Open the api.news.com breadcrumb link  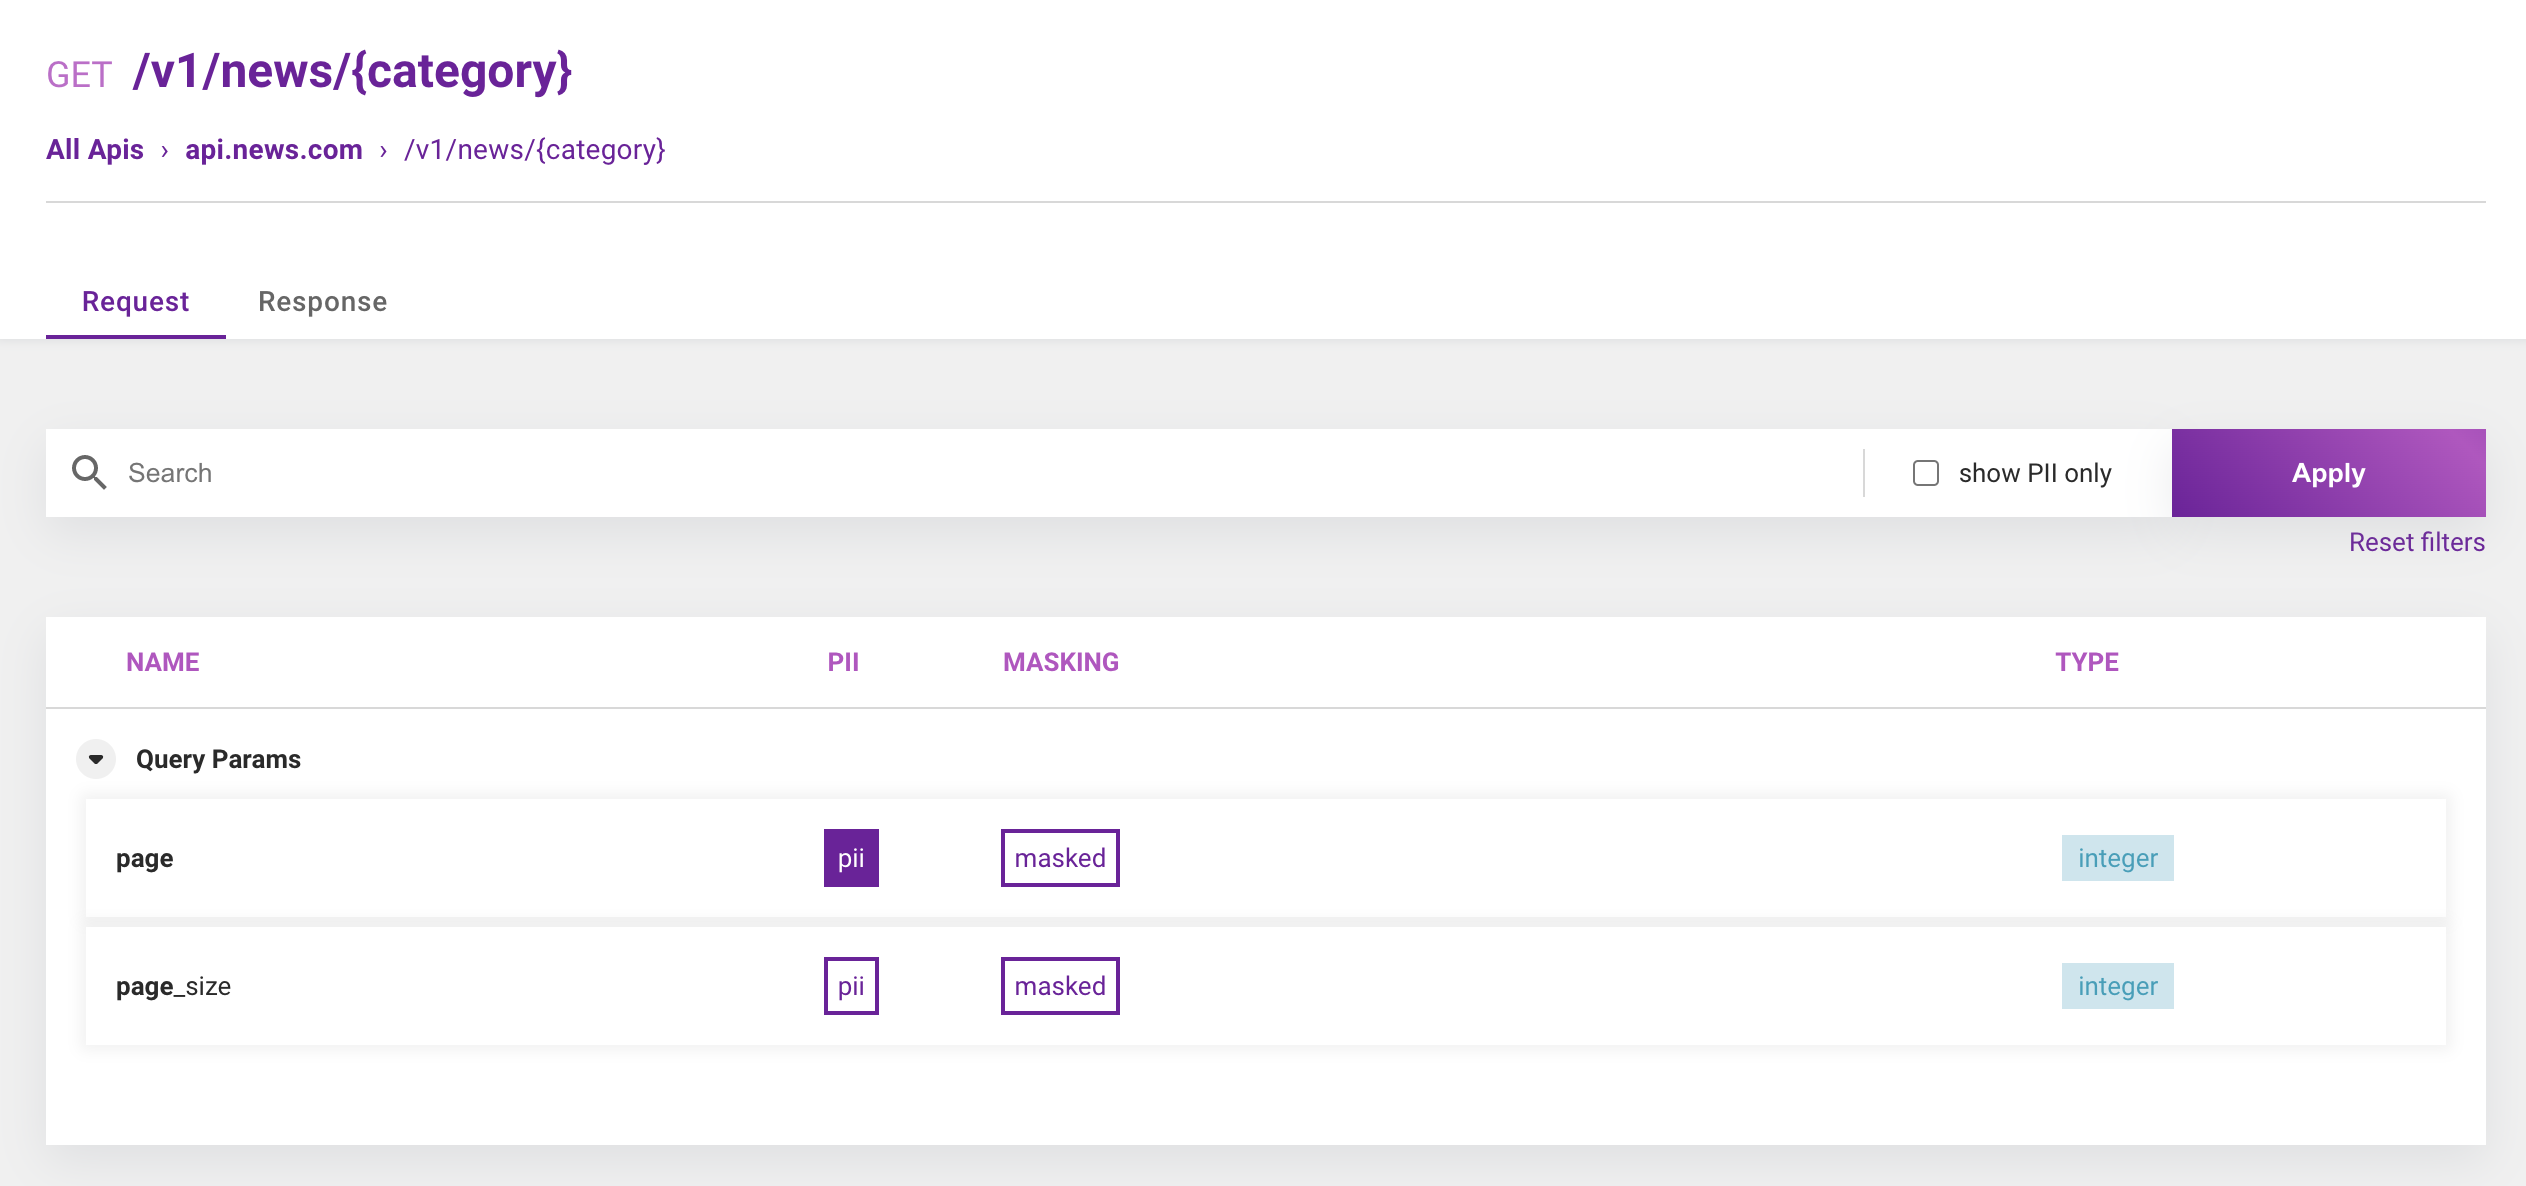[274, 150]
